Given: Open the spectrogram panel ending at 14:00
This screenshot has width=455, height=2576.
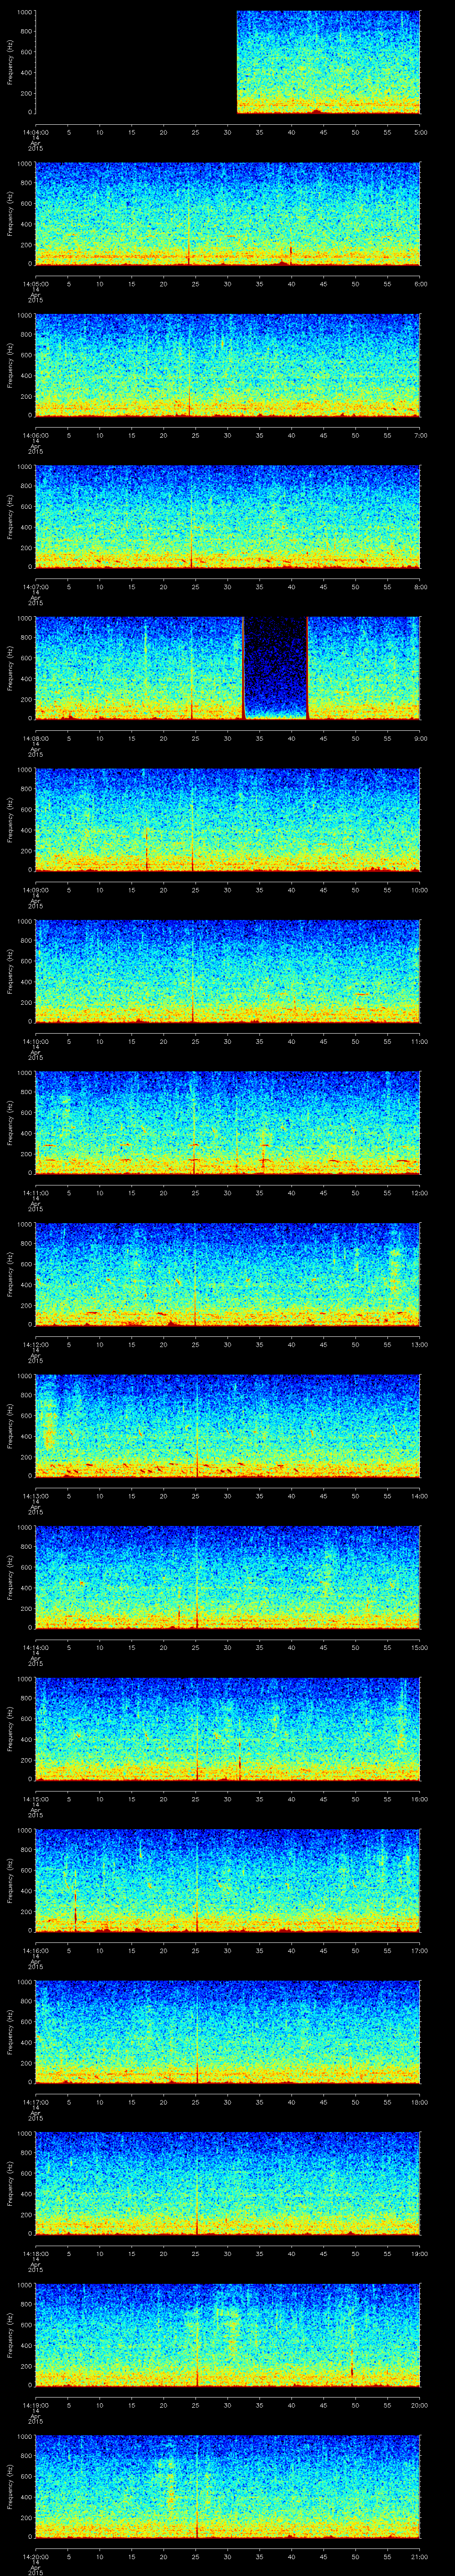Looking at the screenshot, I should [x=228, y=1426].
